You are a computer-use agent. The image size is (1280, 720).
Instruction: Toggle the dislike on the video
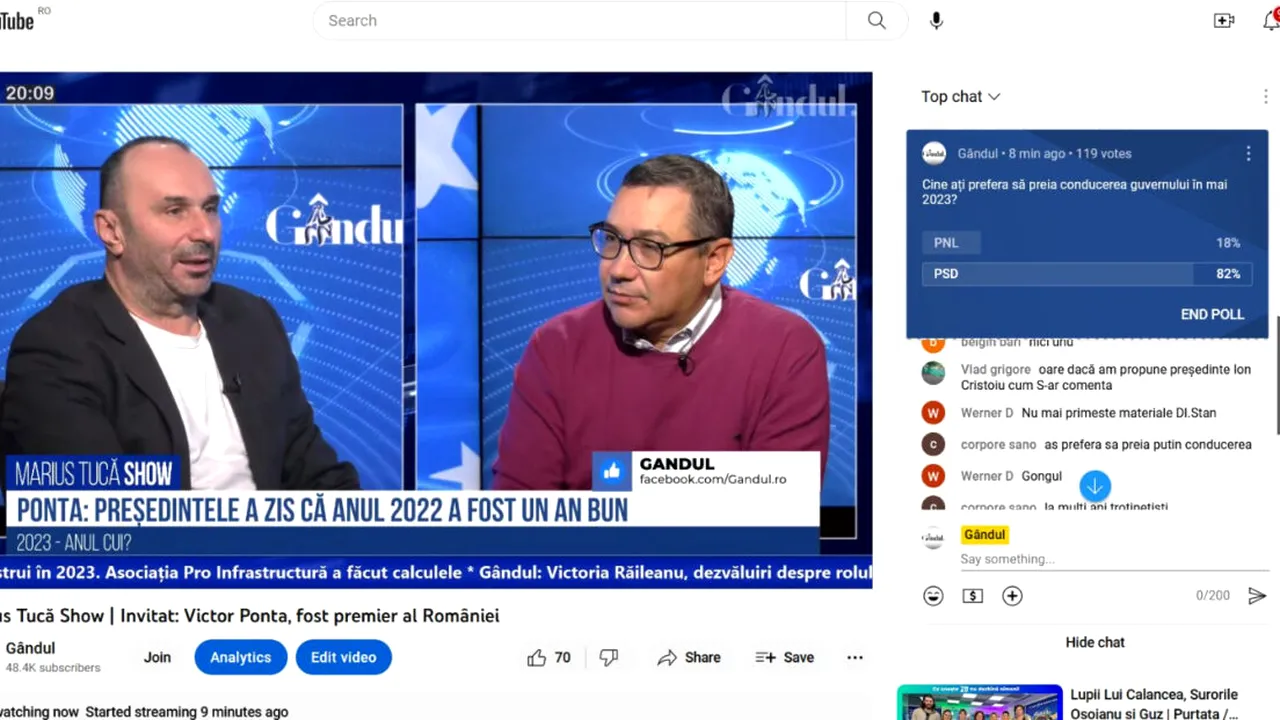(x=609, y=657)
